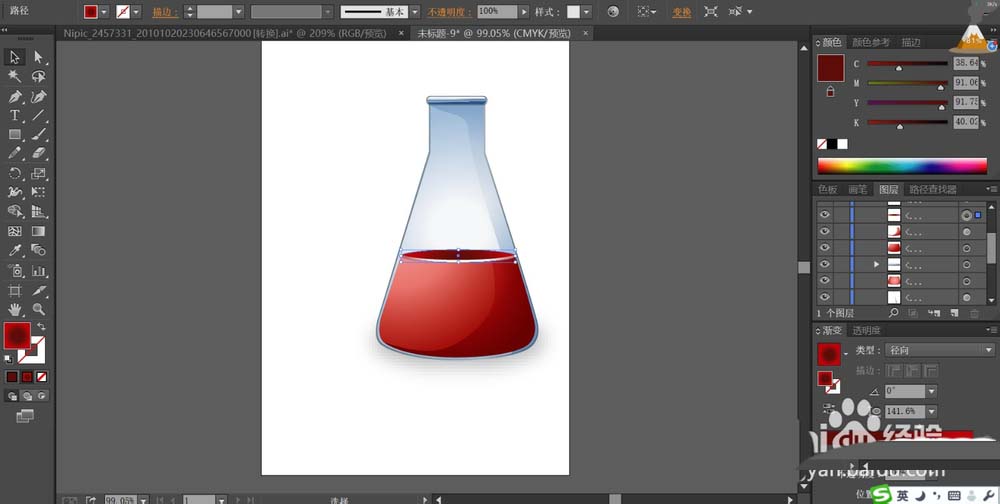
Task: Switch to 颜色参考 panel tab
Action: (871, 43)
